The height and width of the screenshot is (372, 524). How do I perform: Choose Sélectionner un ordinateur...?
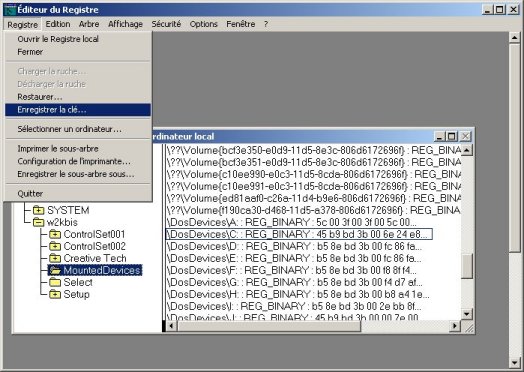pyautogui.click(x=78, y=129)
